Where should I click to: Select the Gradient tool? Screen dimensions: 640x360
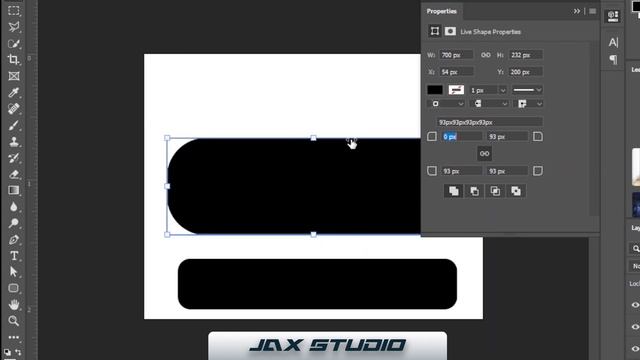(13, 190)
